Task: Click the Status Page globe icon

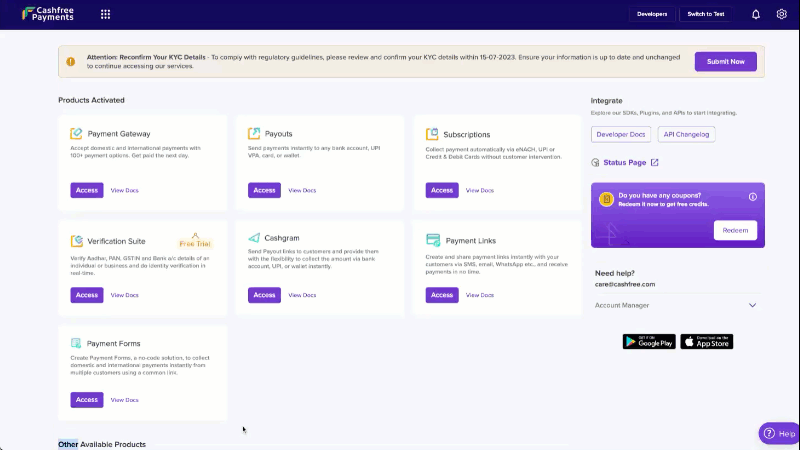Action: coord(595,163)
